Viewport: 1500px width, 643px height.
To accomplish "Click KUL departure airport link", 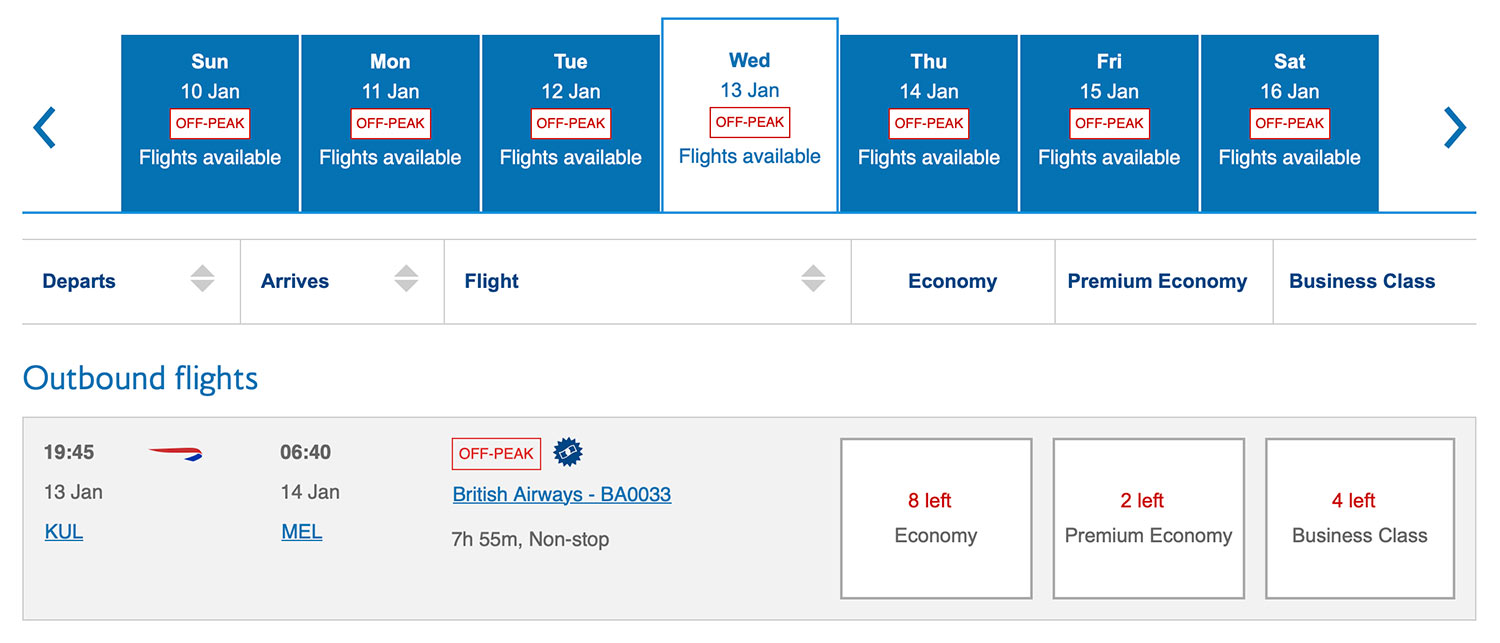I will click(x=64, y=532).
